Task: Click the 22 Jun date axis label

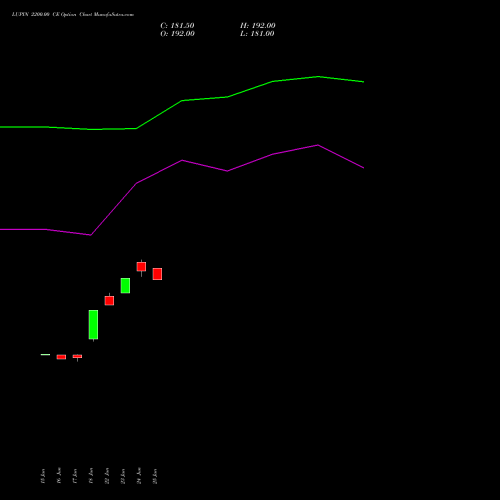Action: coord(107,476)
